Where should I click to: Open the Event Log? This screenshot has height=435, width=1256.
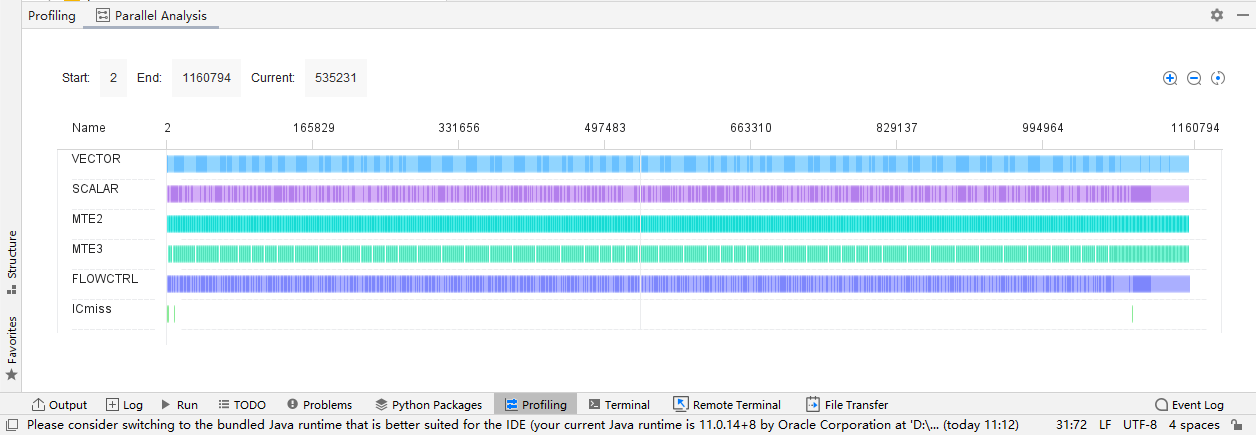(1189, 405)
